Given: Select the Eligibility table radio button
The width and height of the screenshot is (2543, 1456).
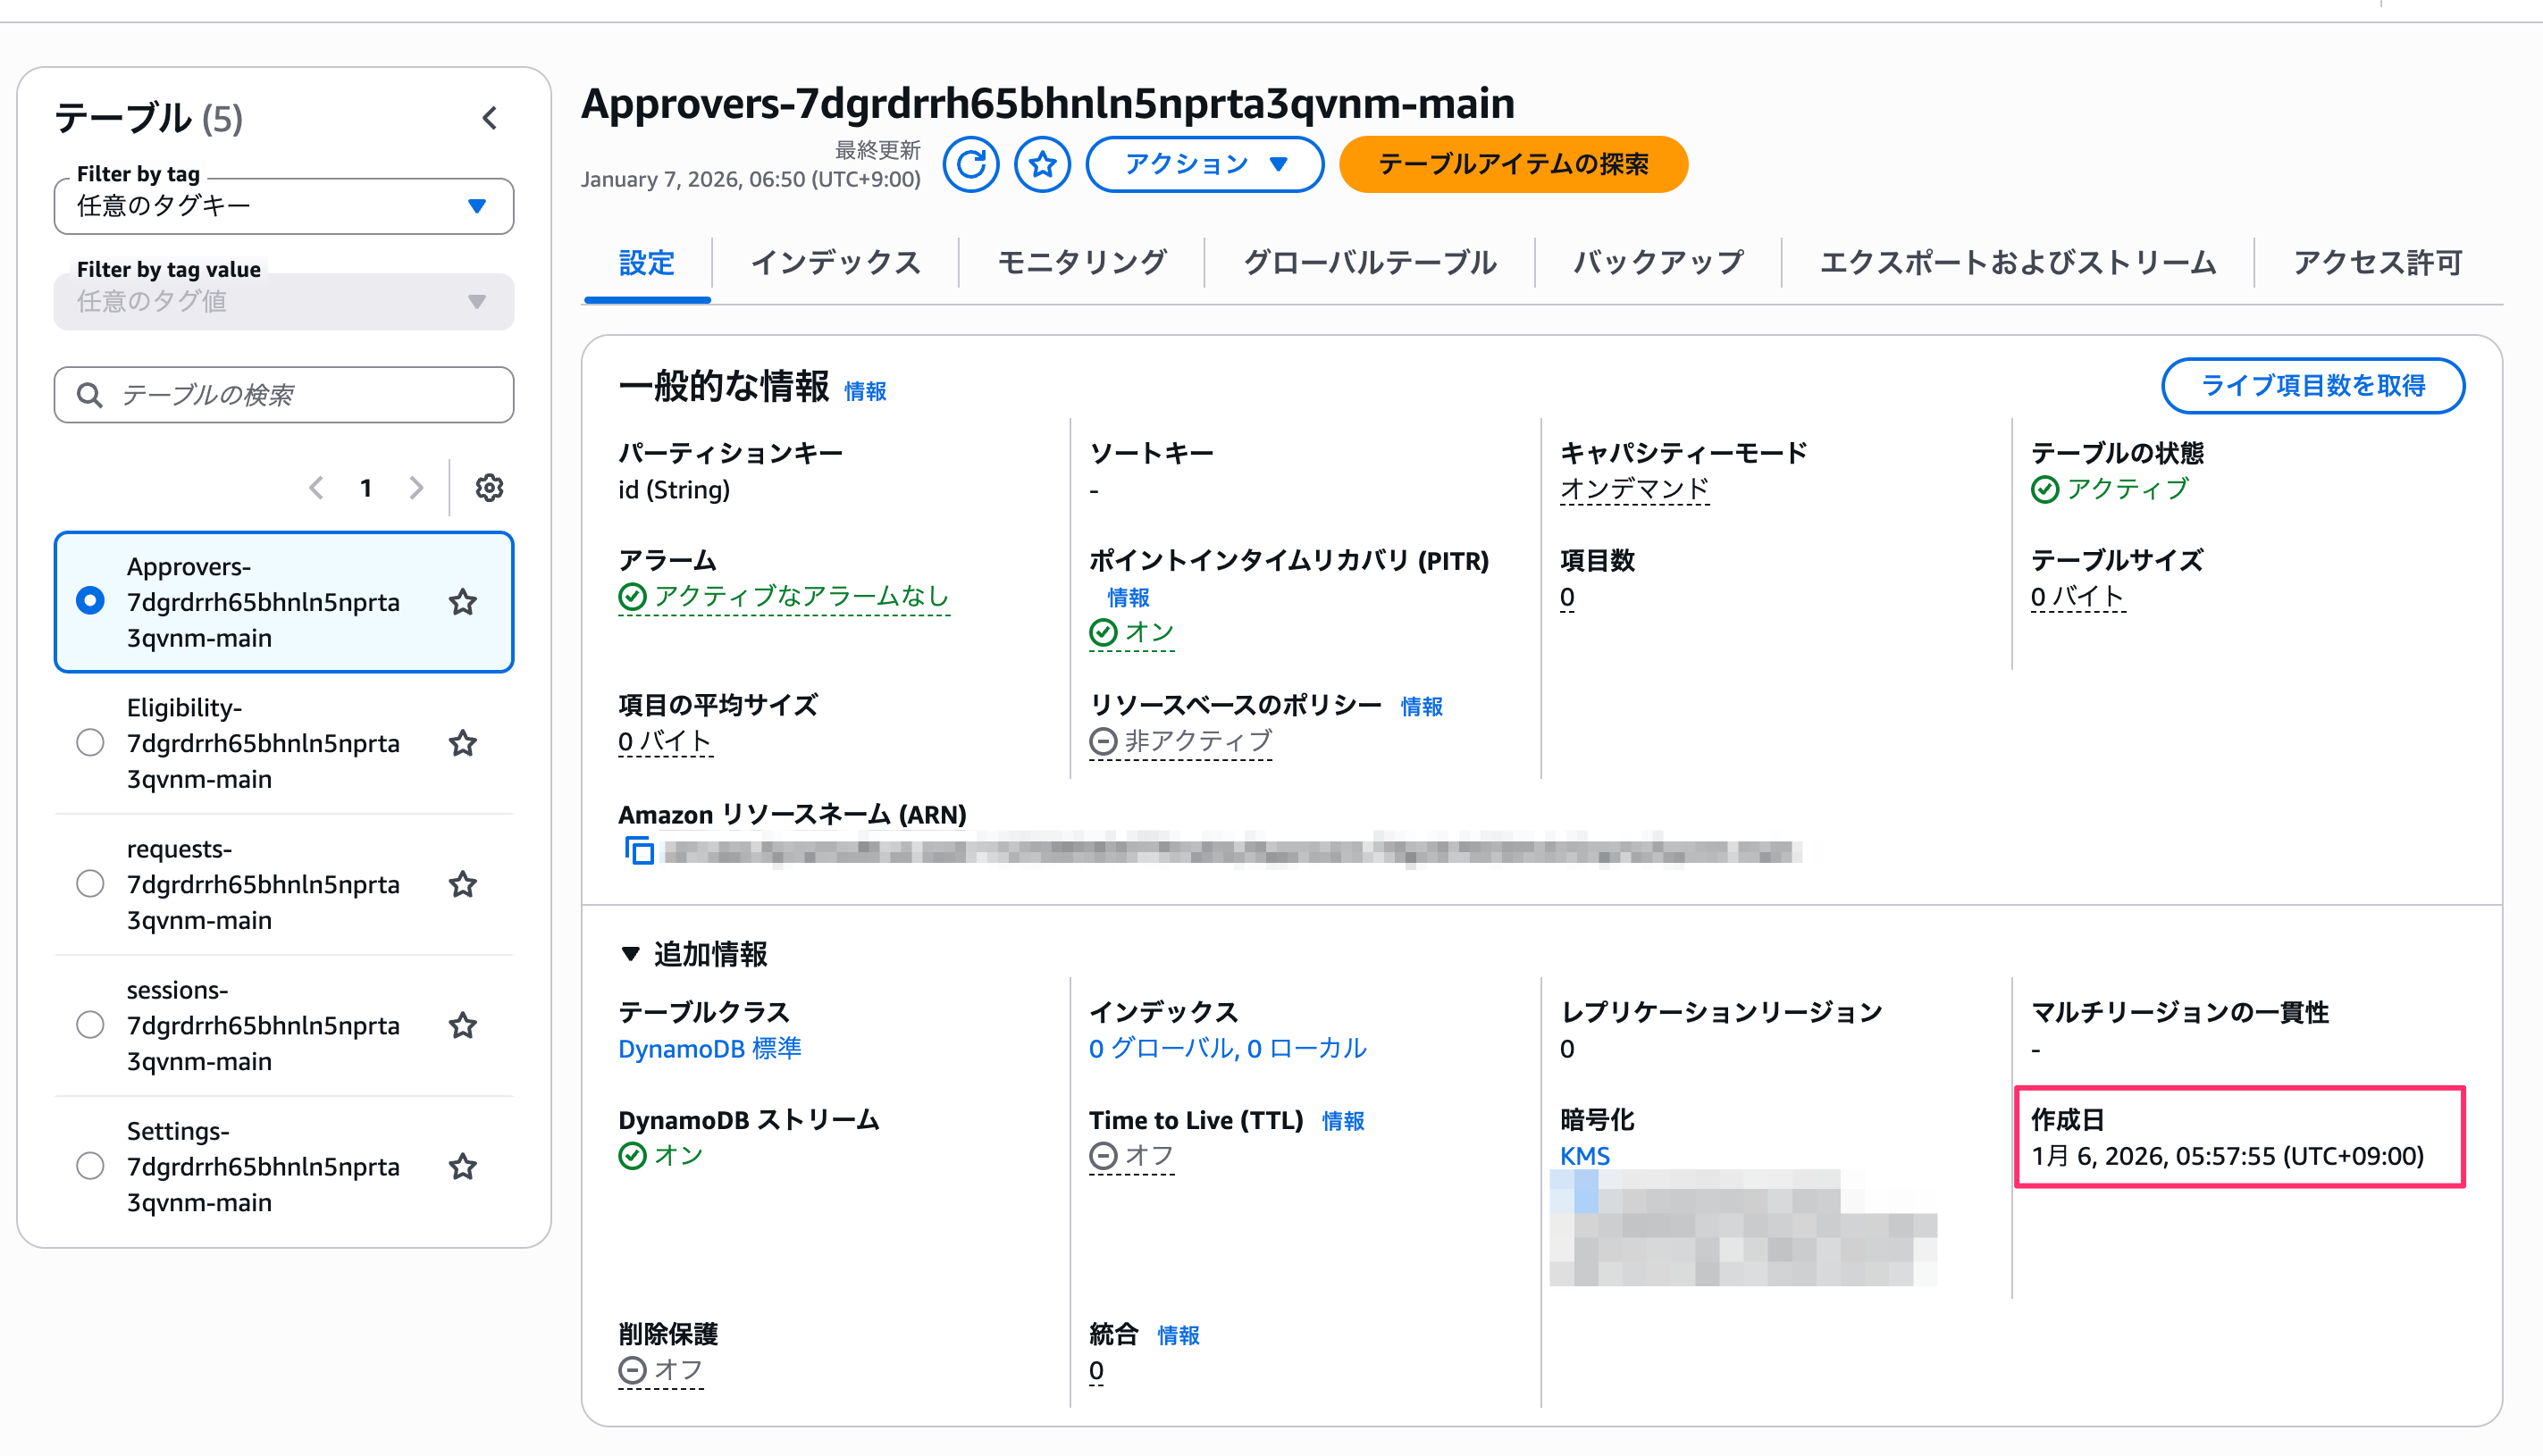Looking at the screenshot, I should point(90,743).
